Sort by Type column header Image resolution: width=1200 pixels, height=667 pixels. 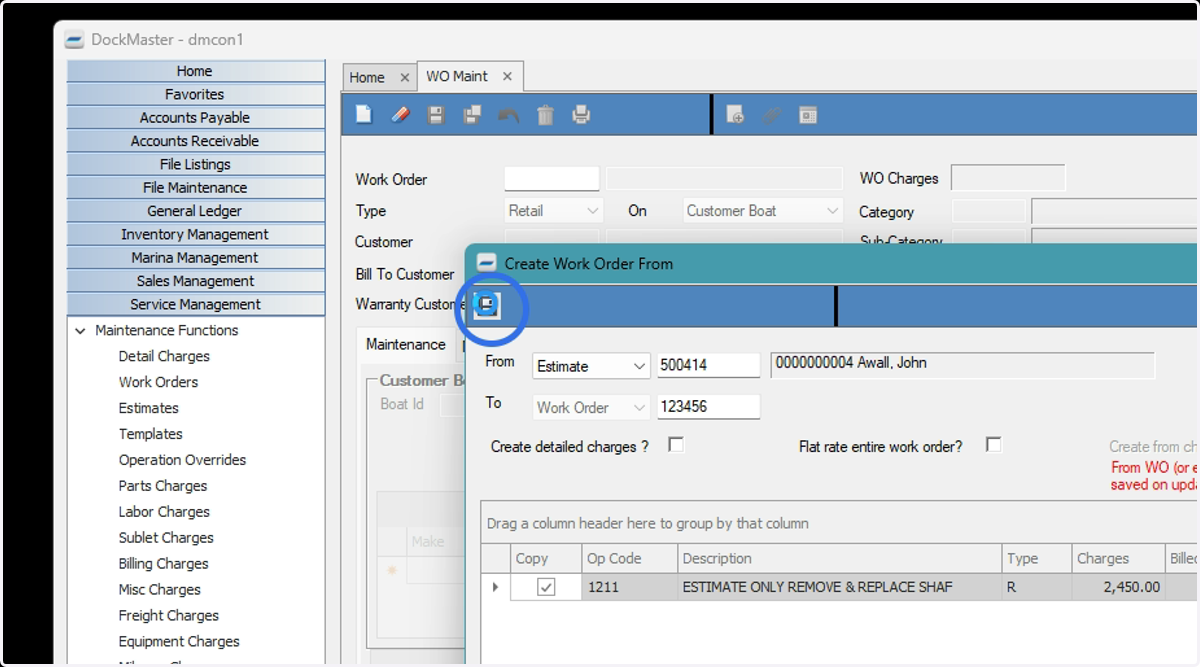(x=1036, y=558)
